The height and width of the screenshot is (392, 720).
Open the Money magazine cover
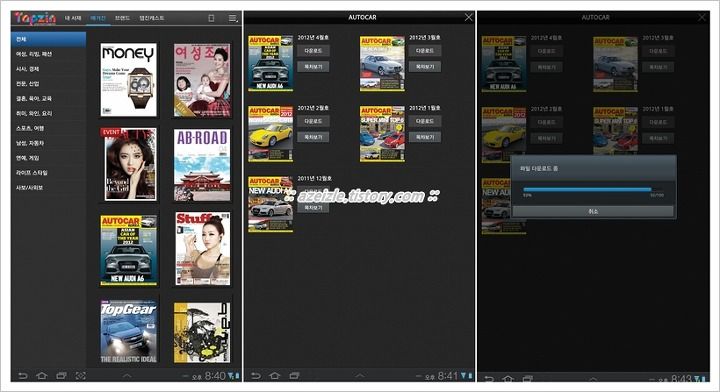[x=129, y=80]
